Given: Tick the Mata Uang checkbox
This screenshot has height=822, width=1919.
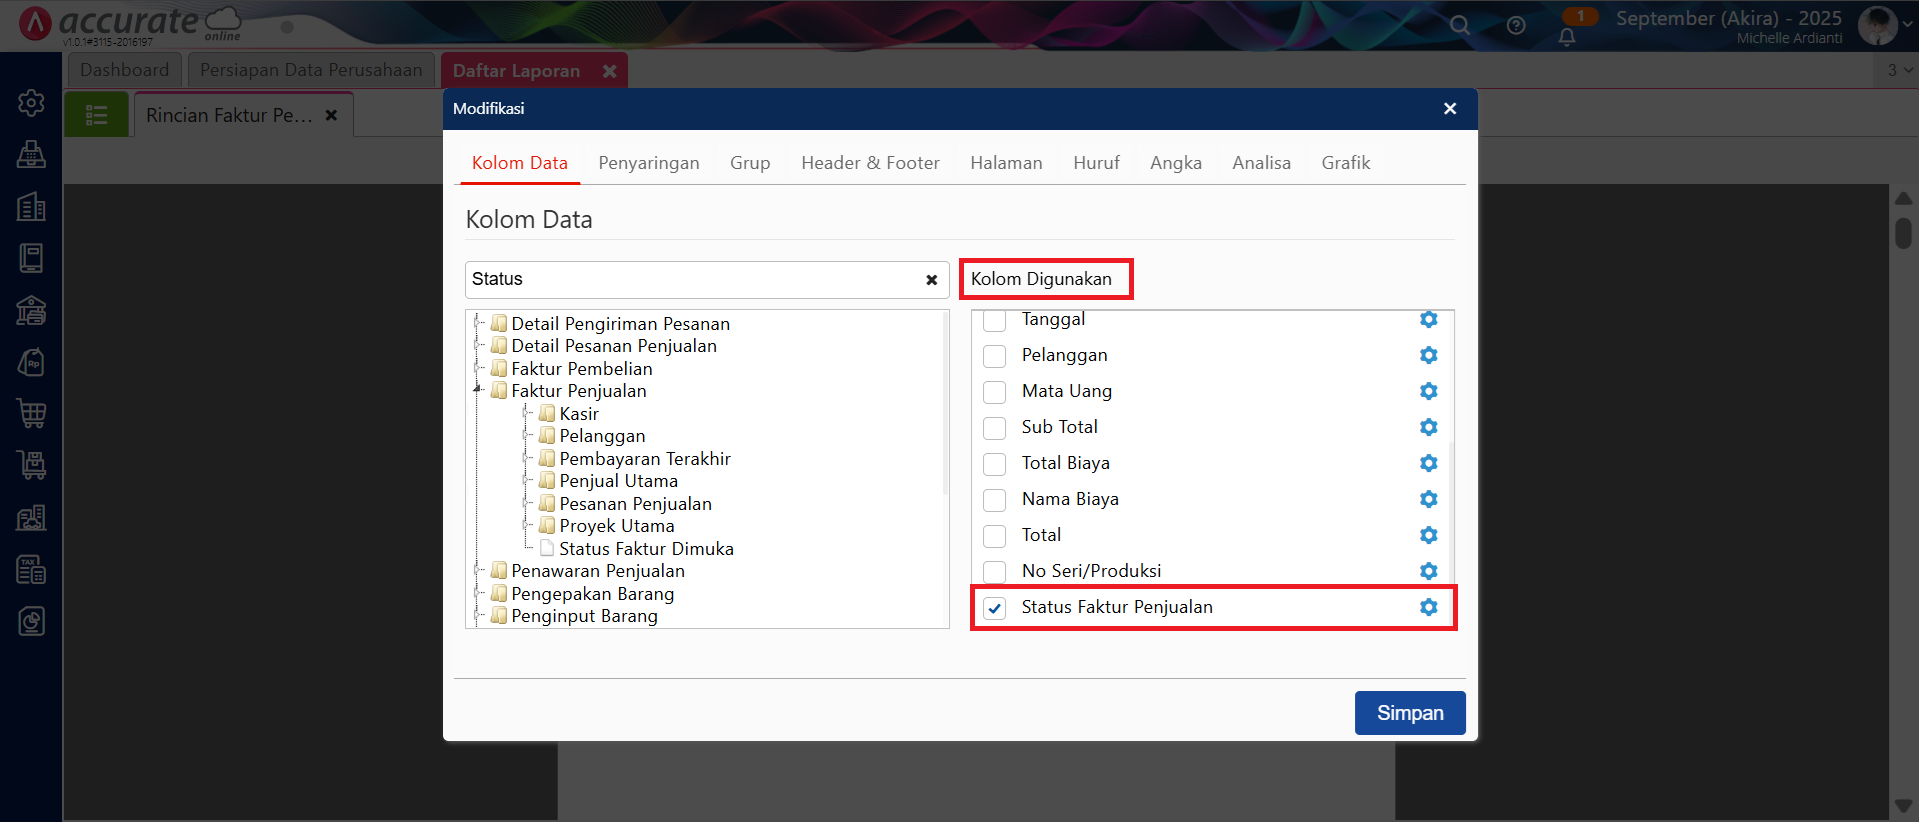Looking at the screenshot, I should (994, 392).
